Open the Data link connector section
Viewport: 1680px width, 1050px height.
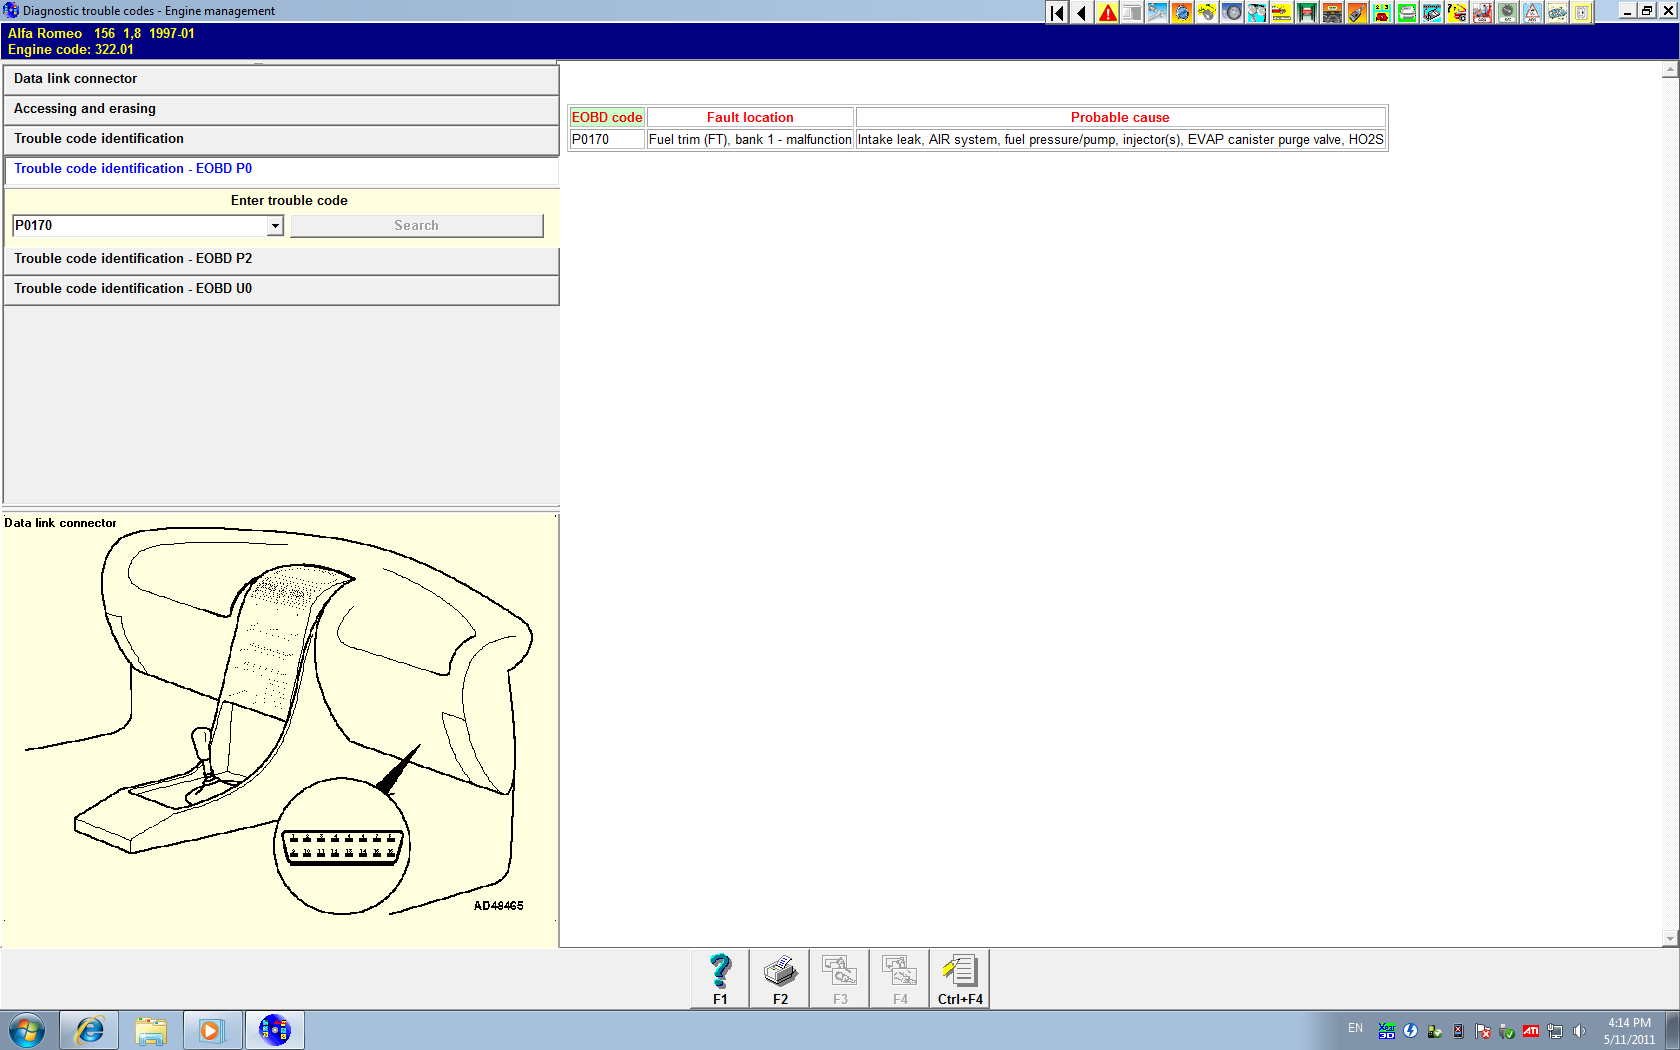click(280, 79)
